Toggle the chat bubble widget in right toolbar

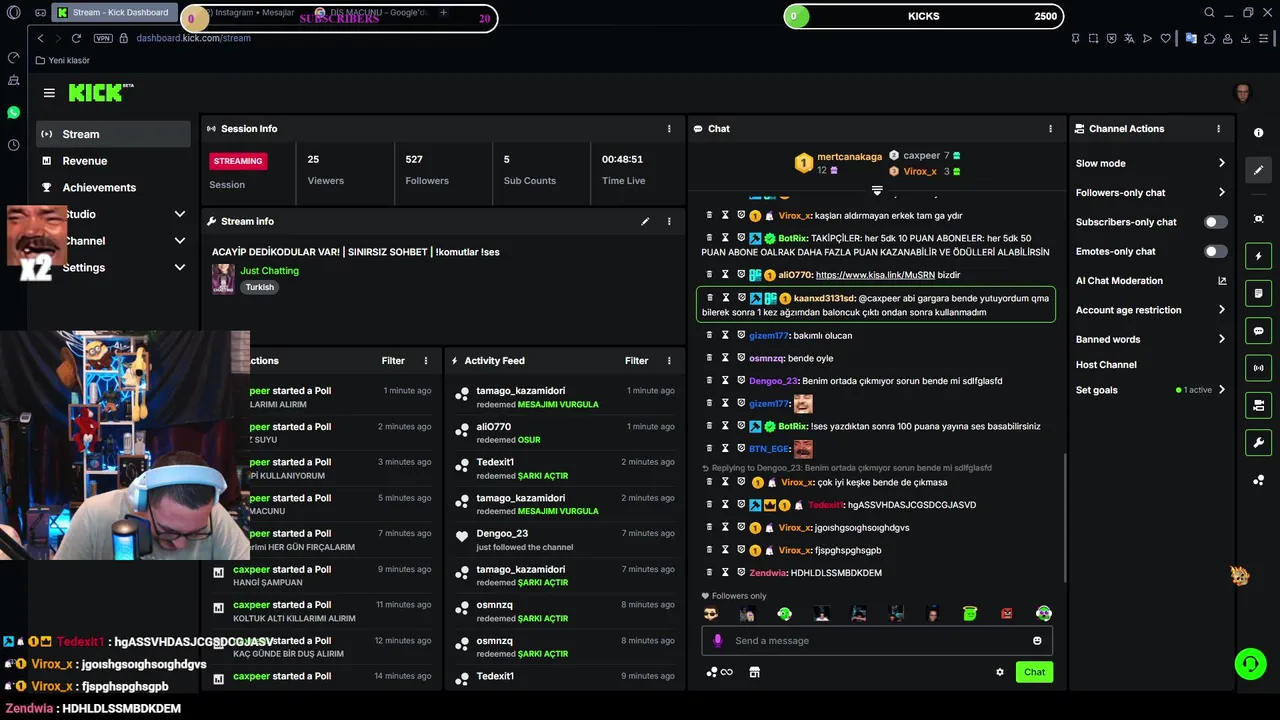[x=1259, y=331]
